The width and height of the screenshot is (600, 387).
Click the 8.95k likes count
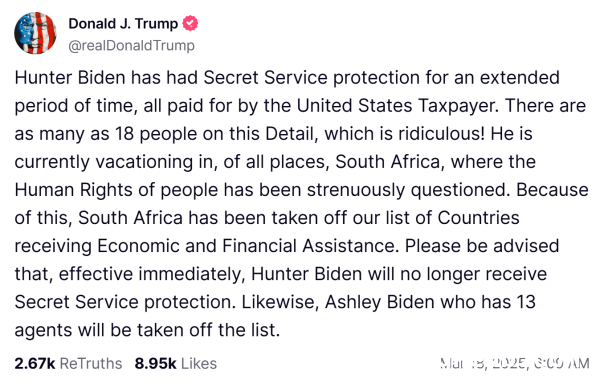[x=155, y=363]
